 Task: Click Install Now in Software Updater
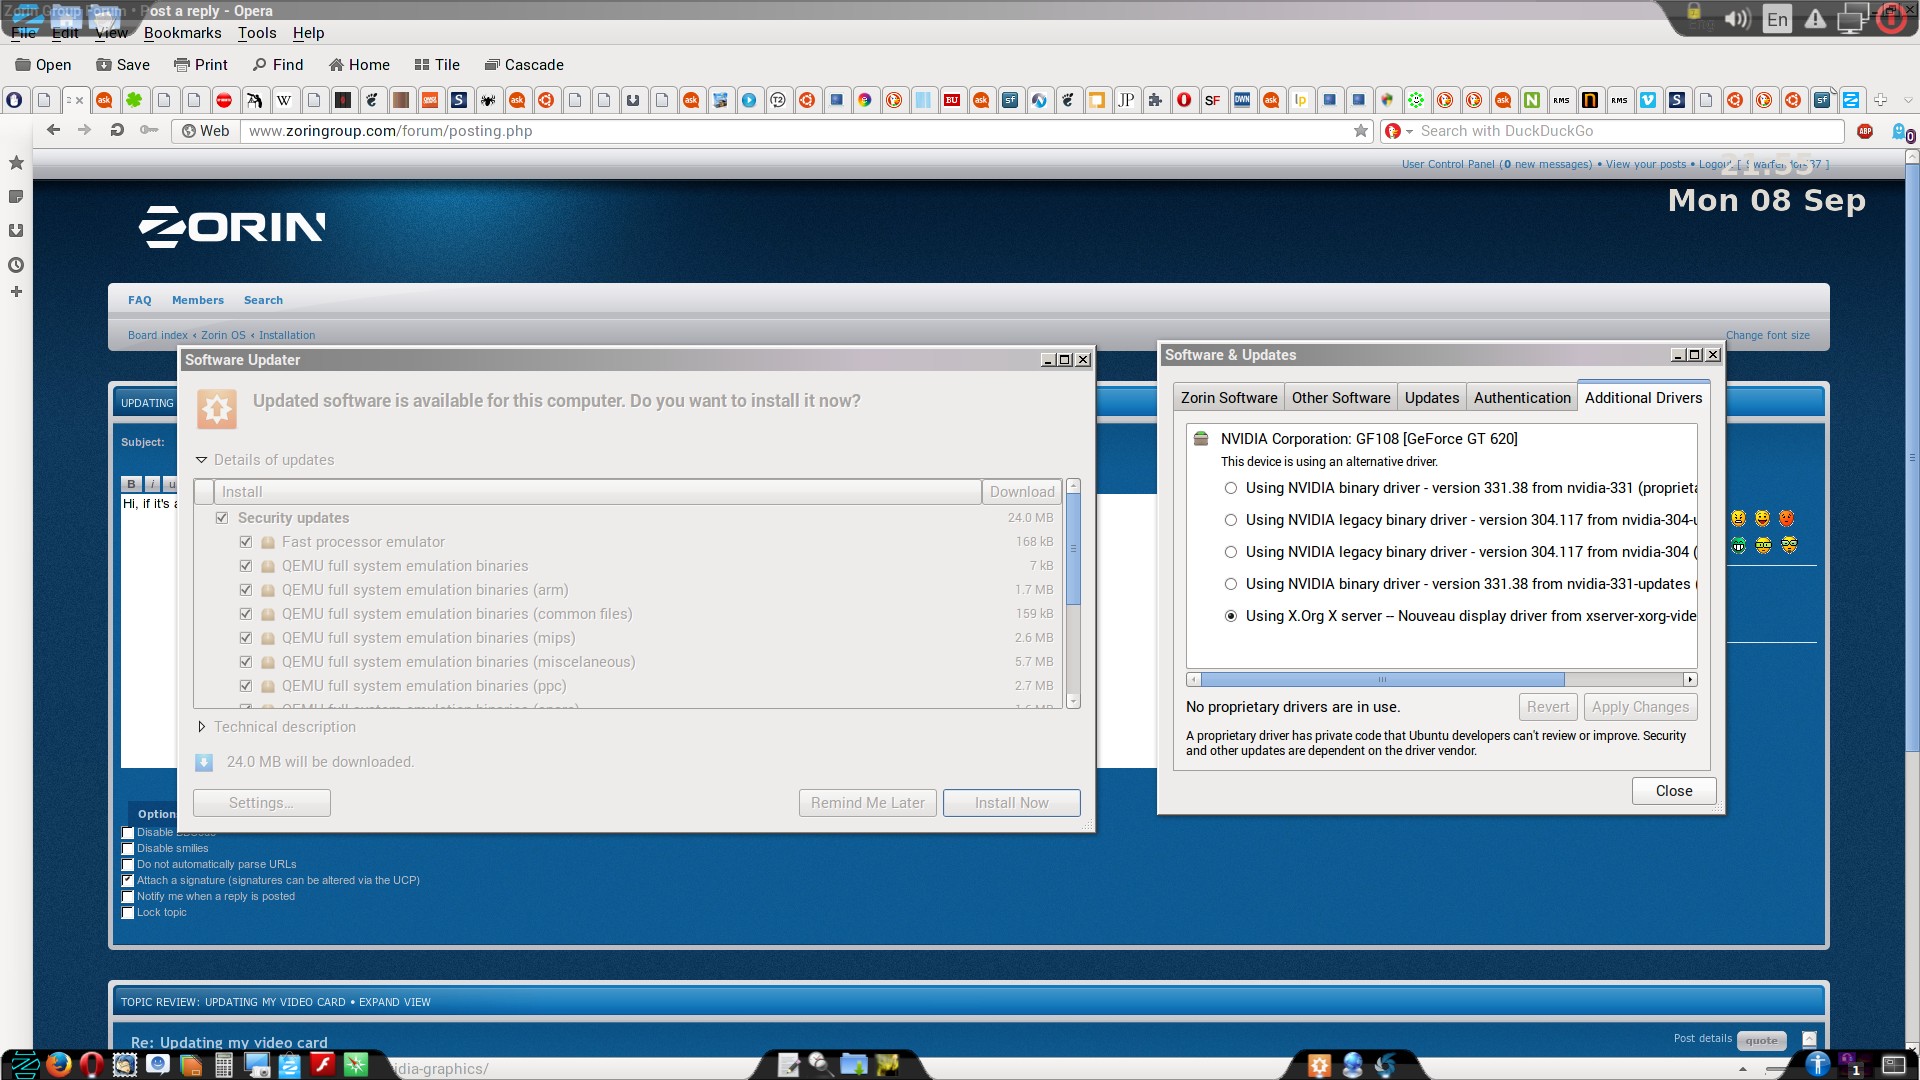(x=1012, y=803)
